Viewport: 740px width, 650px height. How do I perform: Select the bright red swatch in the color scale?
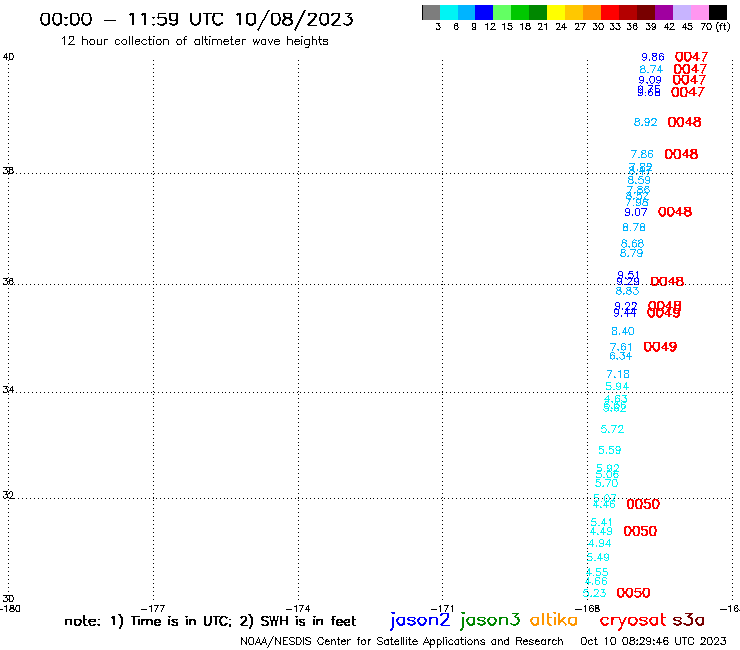coord(610,12)
